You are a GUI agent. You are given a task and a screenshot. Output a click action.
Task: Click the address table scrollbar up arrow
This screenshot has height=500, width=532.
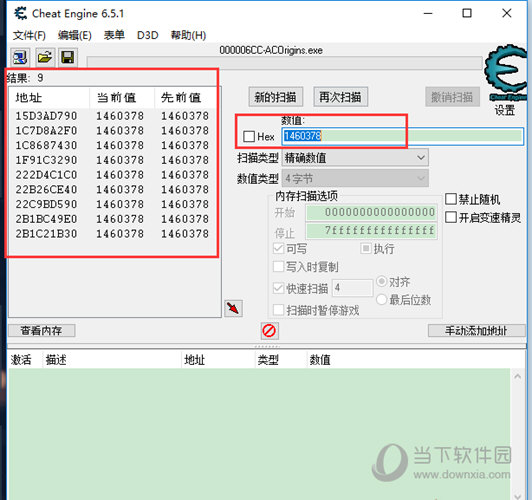(518, 376)
